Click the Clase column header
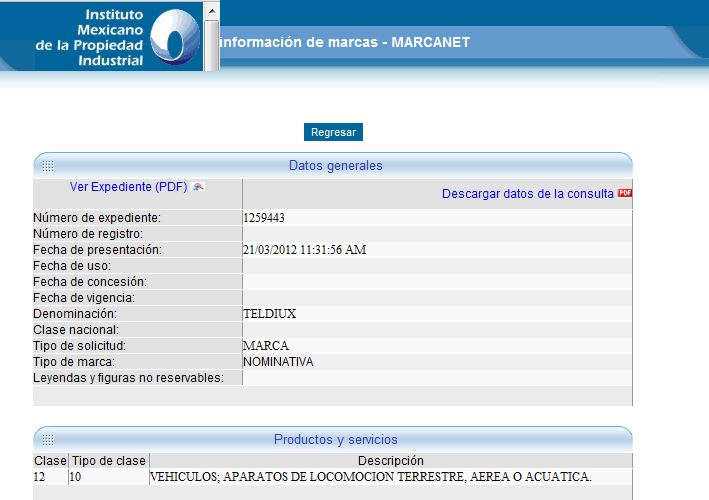 point(50,461)
